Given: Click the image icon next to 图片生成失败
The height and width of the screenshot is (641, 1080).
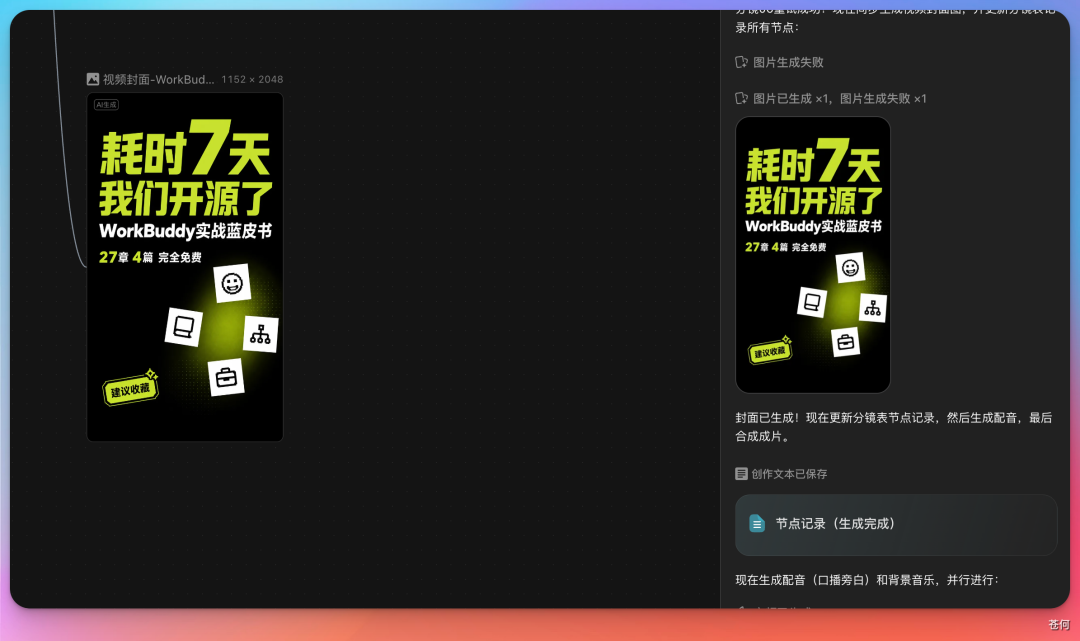Looking at the screenshot, I should point(742,62).
